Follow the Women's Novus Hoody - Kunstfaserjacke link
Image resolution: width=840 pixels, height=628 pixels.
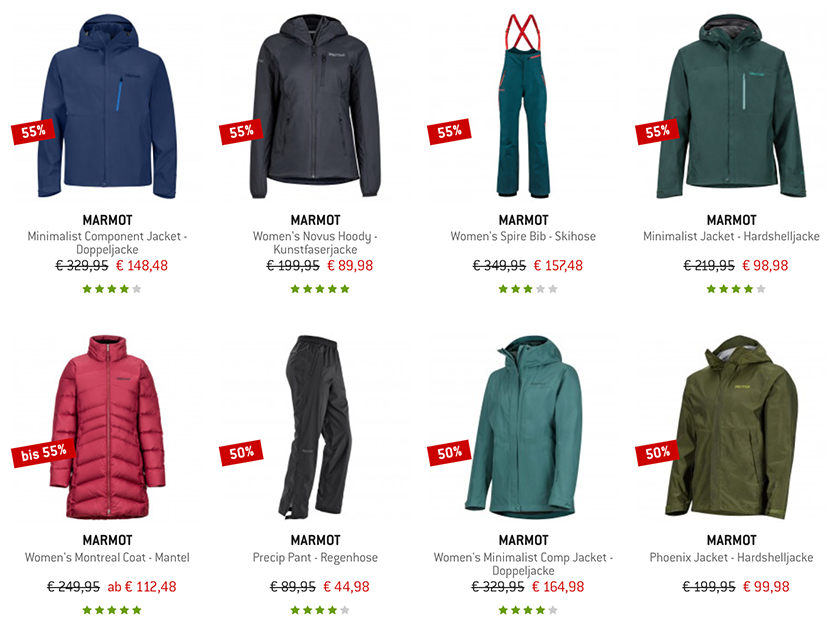tap(315, 243)
